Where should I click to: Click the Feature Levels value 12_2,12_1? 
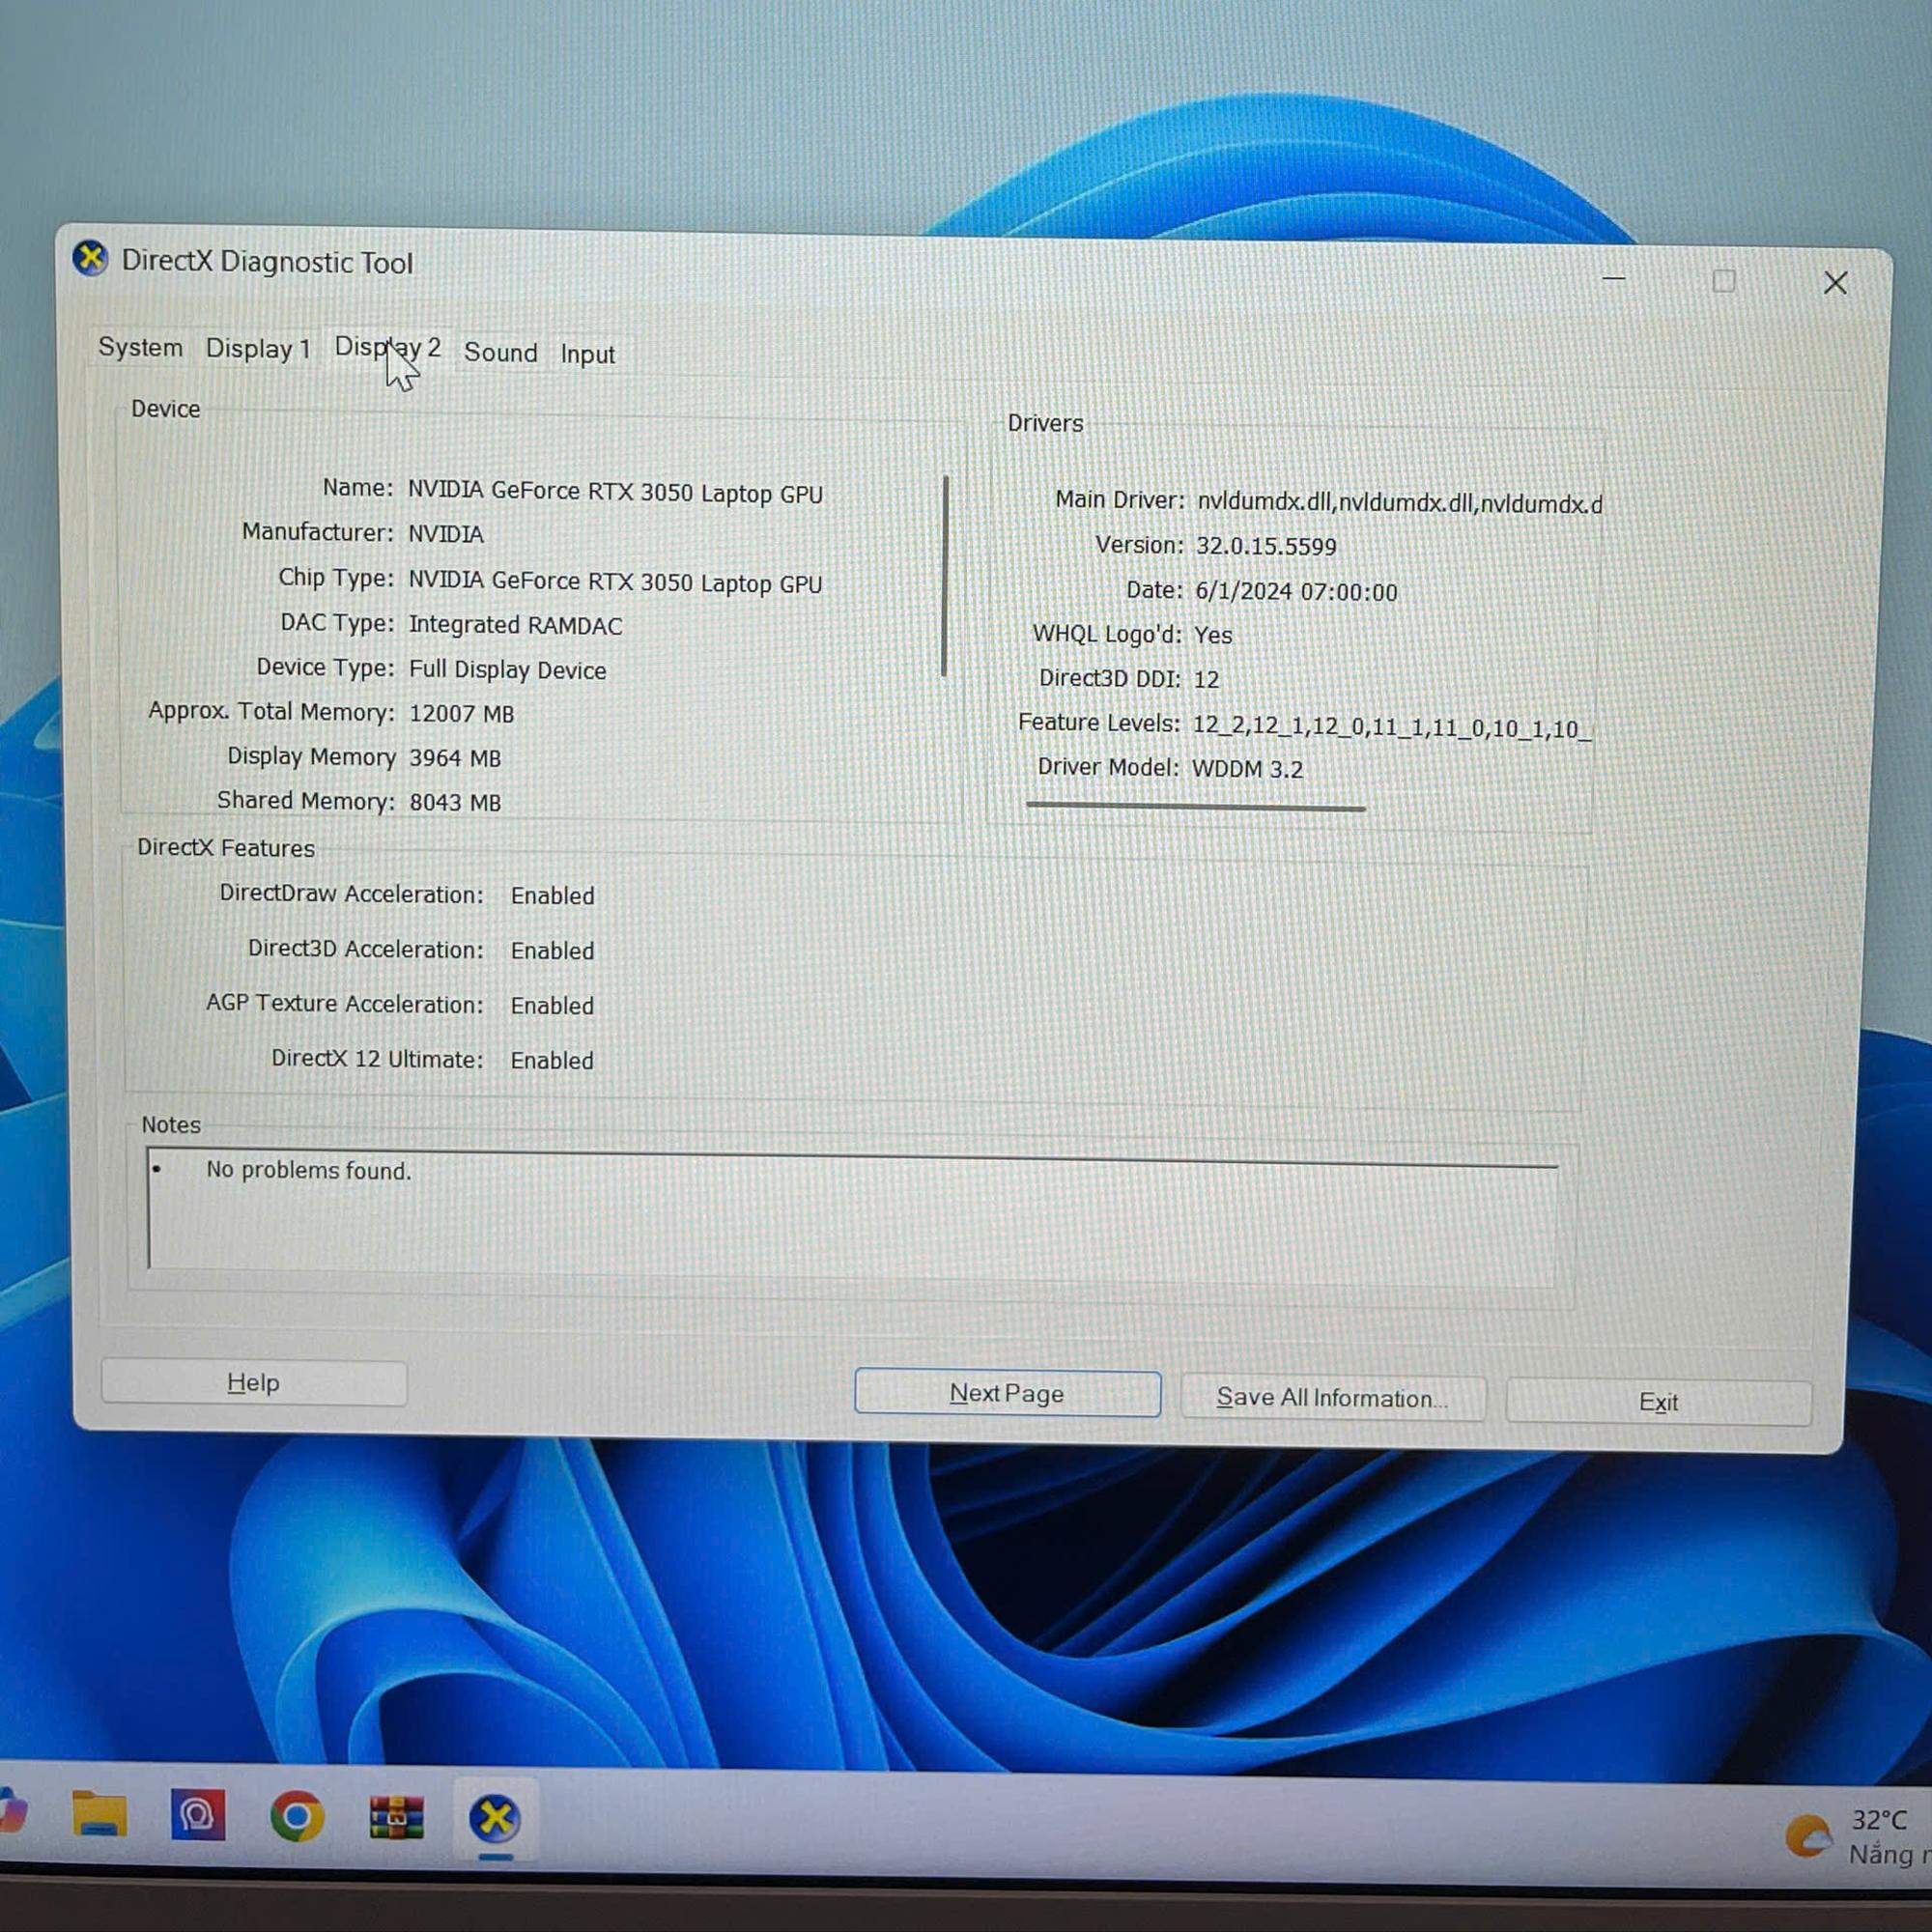(x=1391, y=727)
